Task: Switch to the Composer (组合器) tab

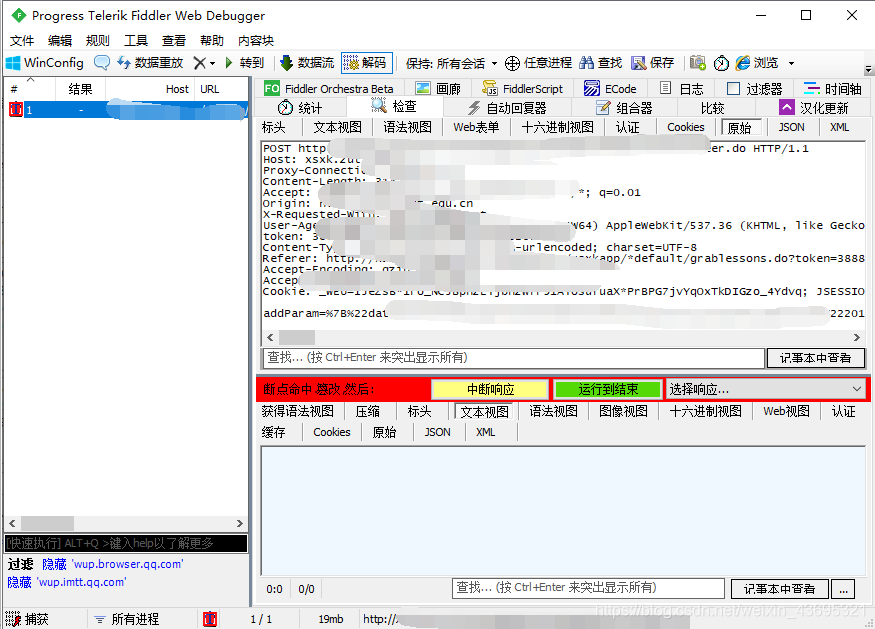Action: pyautogui.click(x=624, y=108)
